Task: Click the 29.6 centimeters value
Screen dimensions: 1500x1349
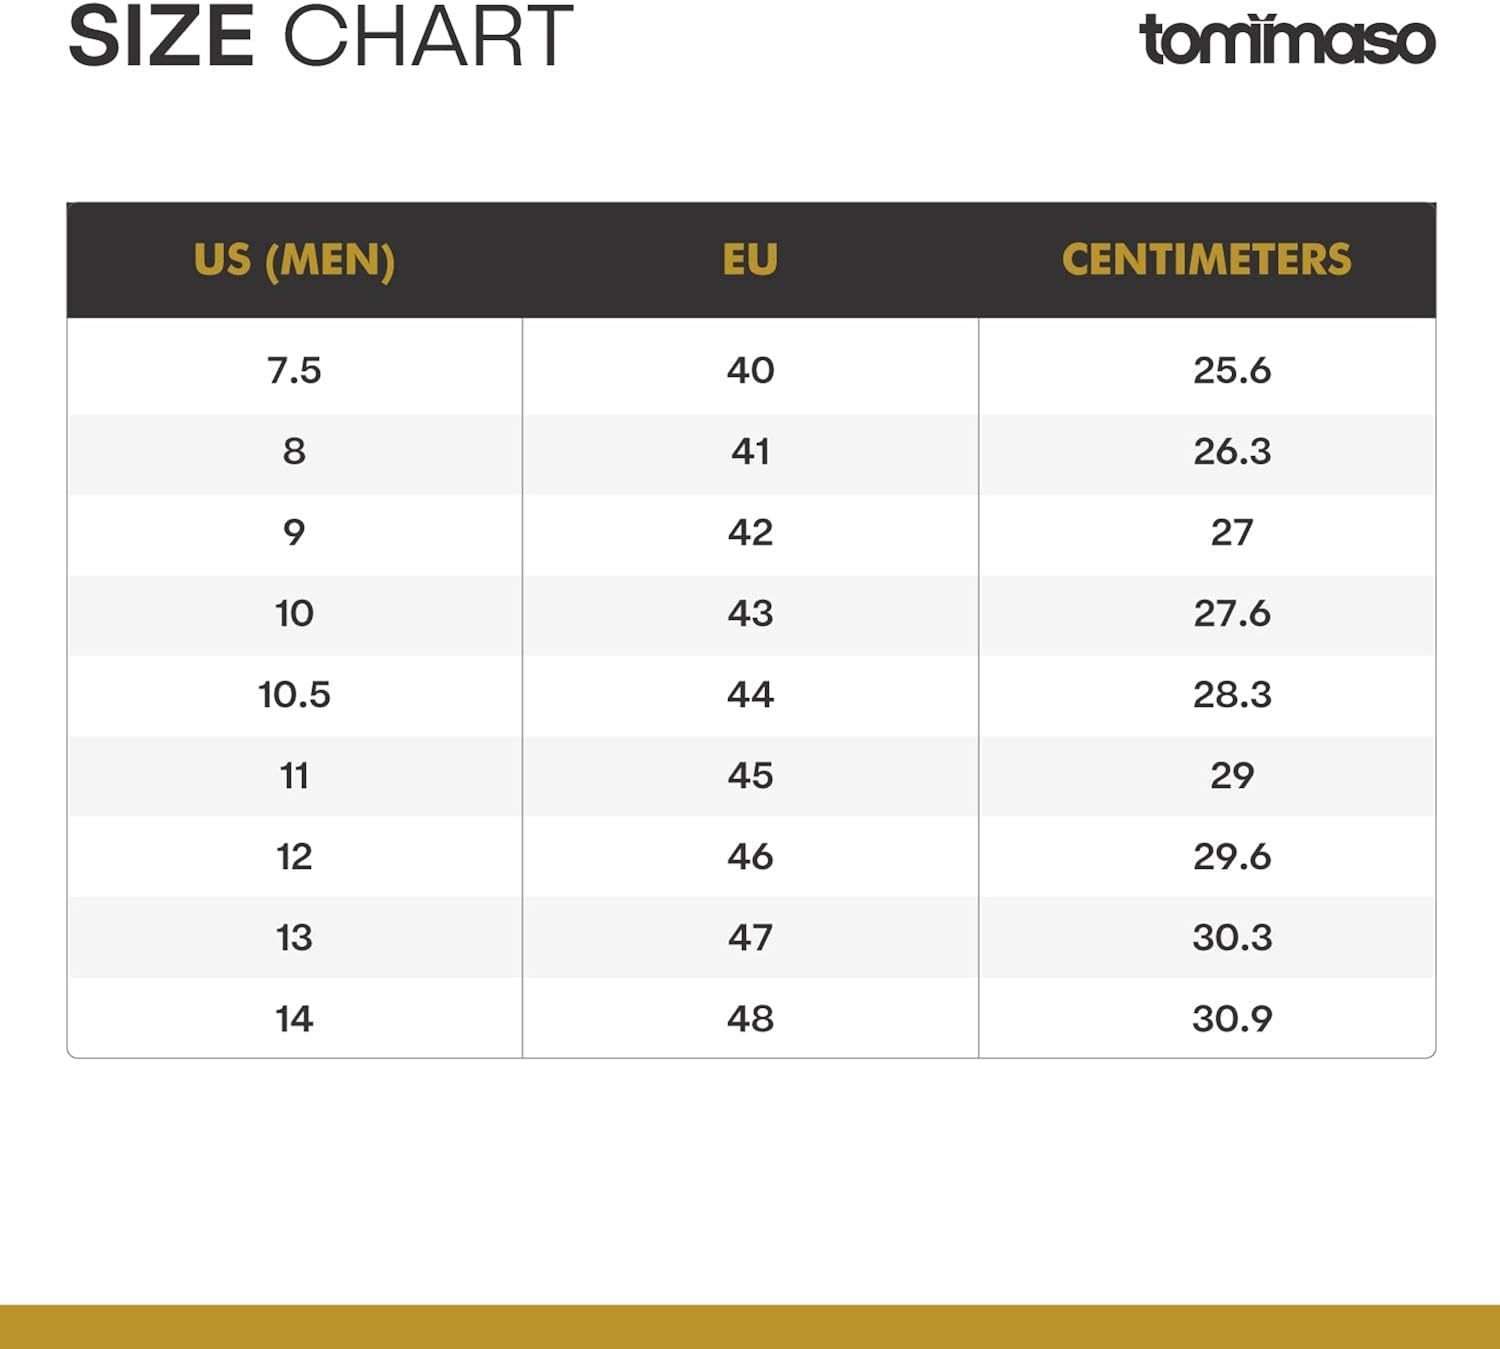Action: (1231, 857)
